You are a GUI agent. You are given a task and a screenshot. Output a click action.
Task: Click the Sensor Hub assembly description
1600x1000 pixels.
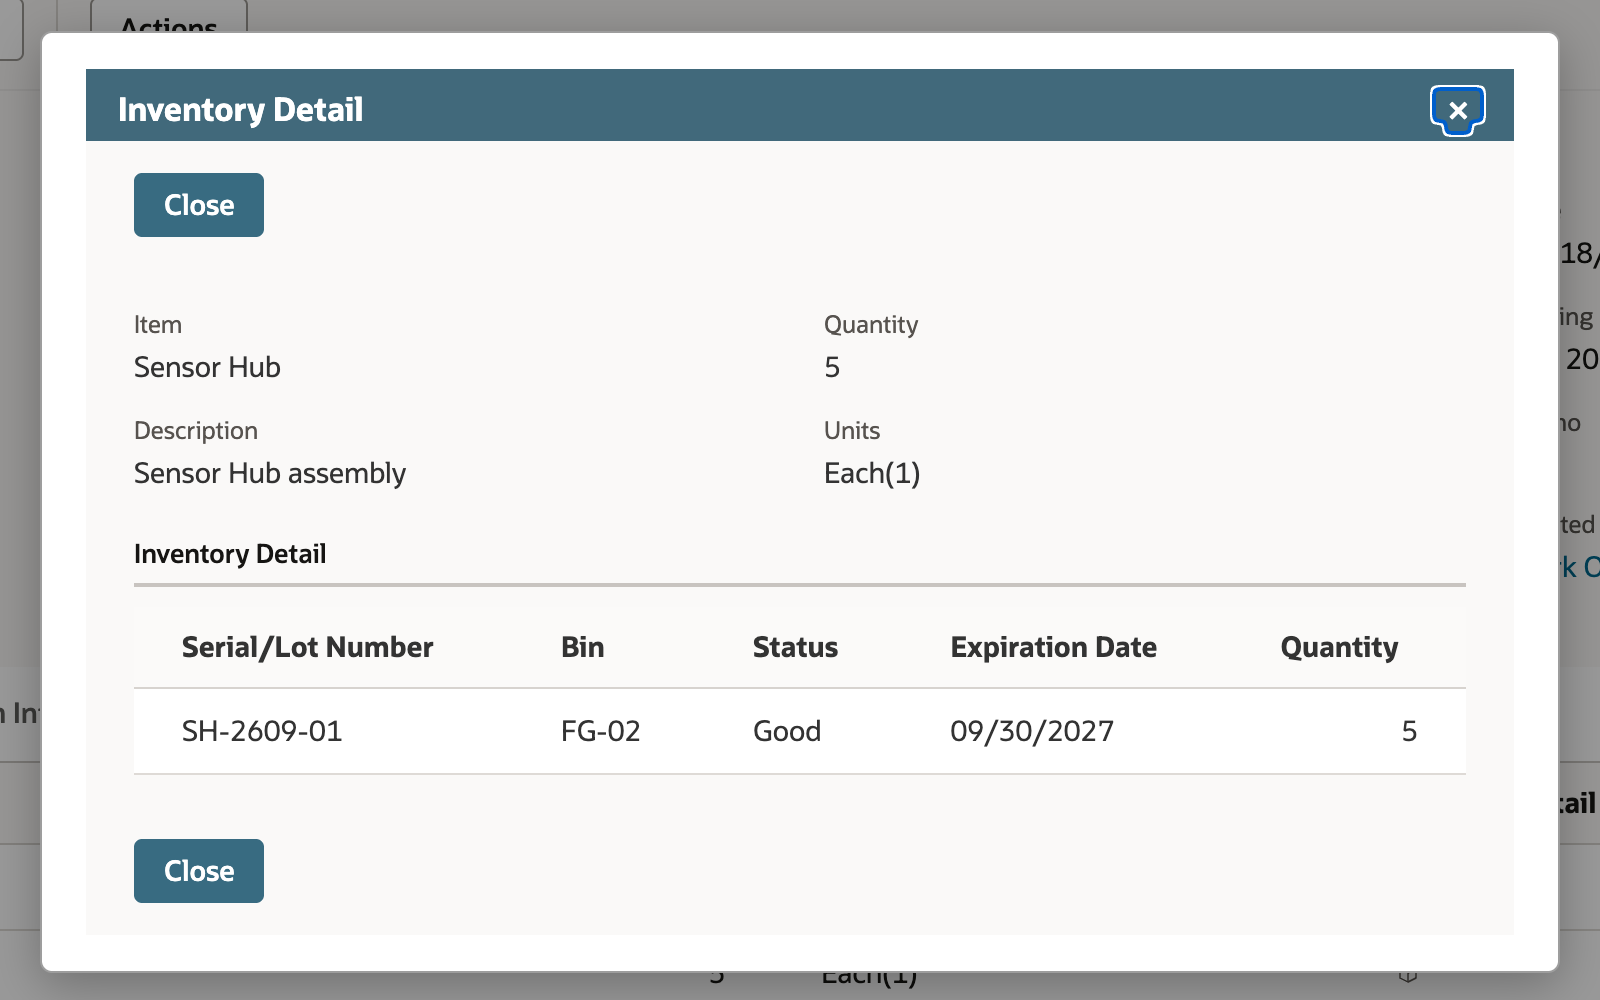(270, 473)
